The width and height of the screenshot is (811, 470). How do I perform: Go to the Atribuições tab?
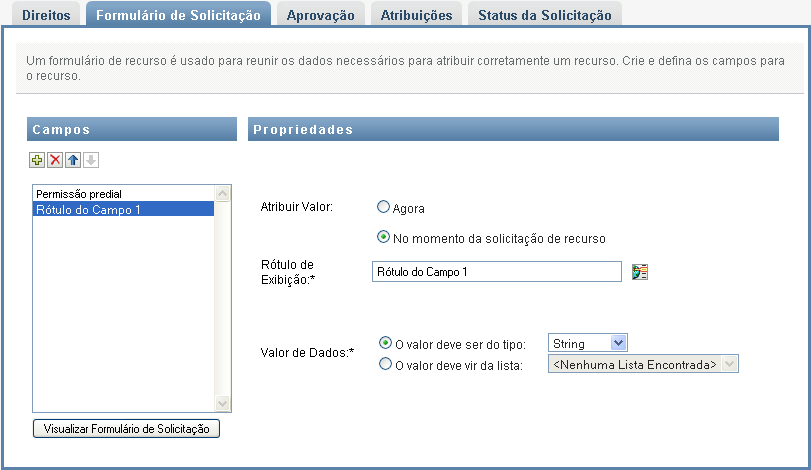[416, 15]
